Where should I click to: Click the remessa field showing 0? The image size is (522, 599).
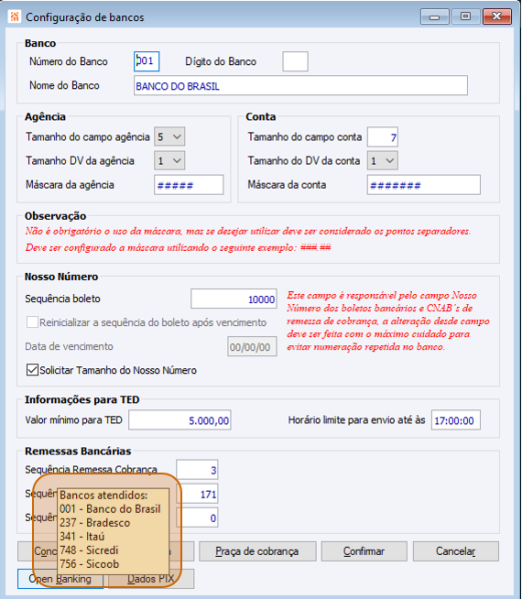pyautogui.click(x=197, y=518)
